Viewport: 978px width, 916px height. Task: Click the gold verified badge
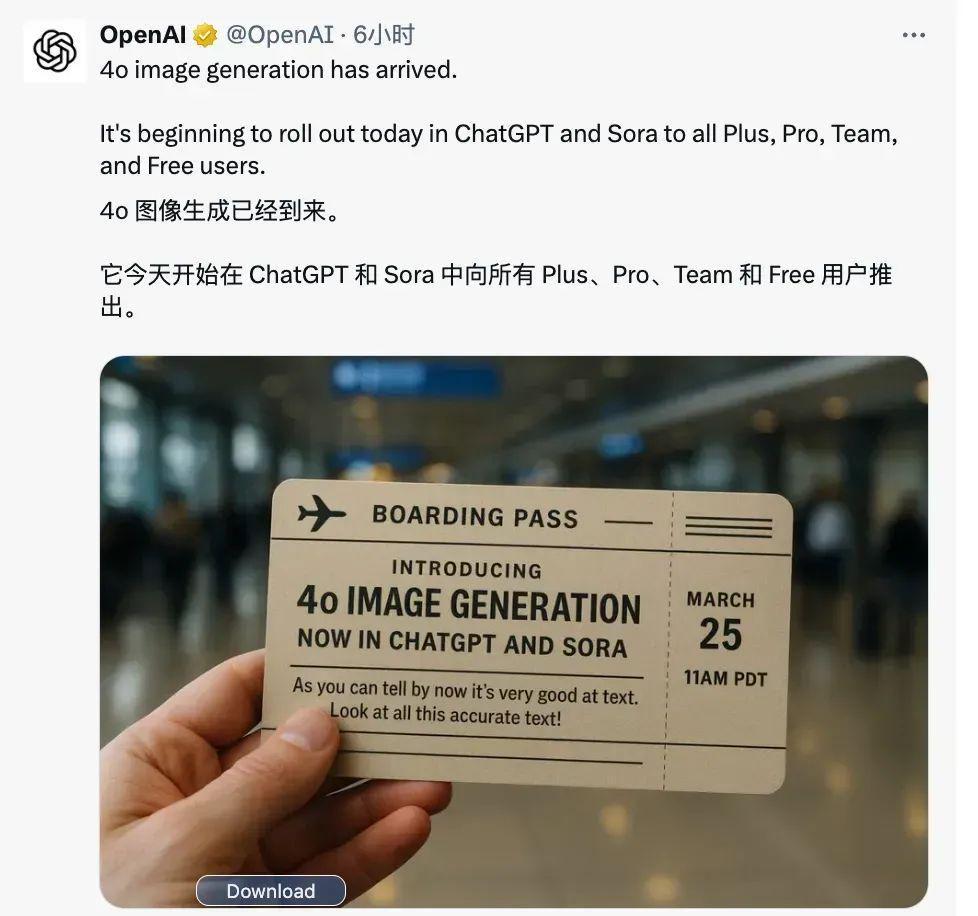tap(206, 36)
